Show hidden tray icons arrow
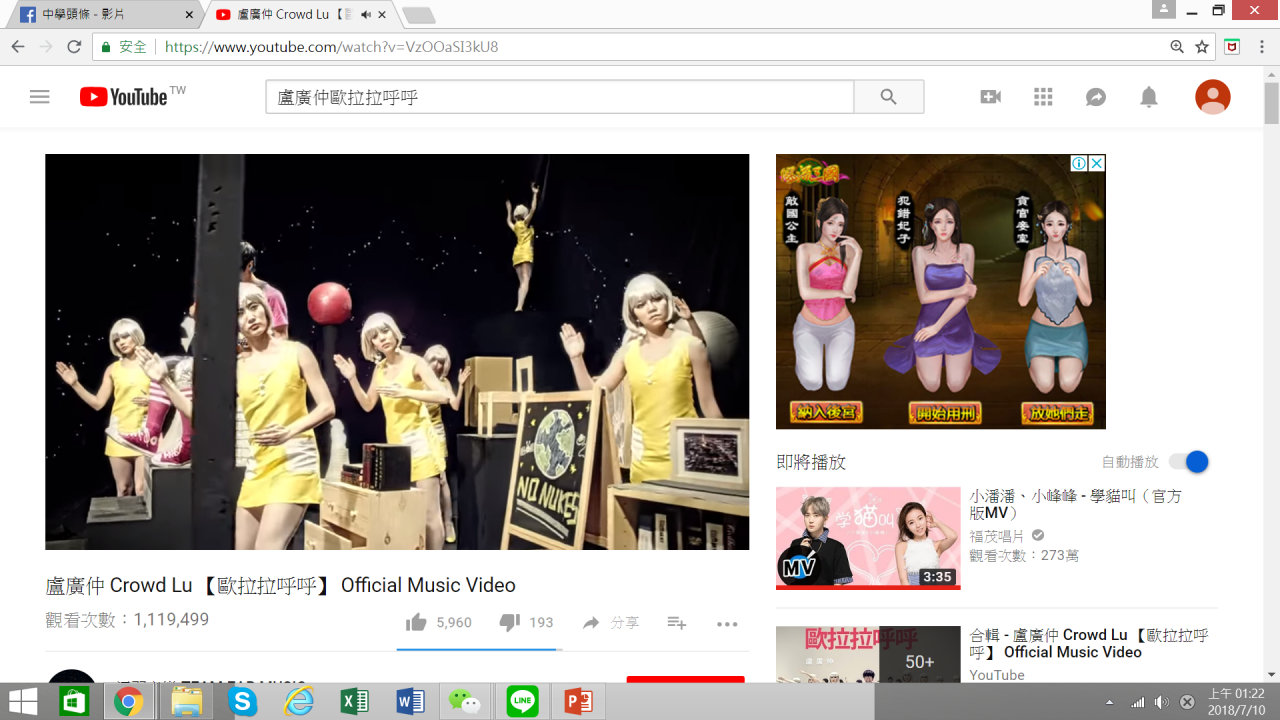This screenshot has height=720, width=1280. (x=1109, y=702)
